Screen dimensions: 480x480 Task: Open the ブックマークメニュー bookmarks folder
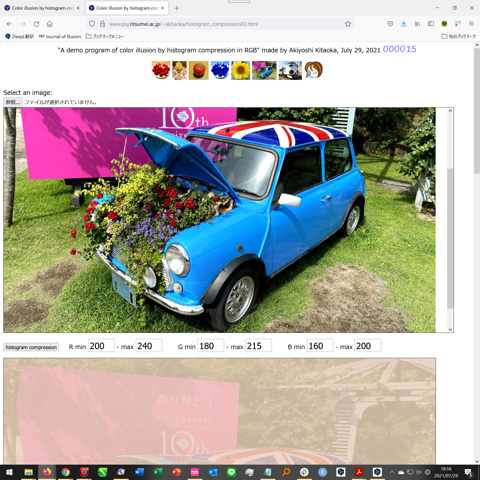point(105,36)
